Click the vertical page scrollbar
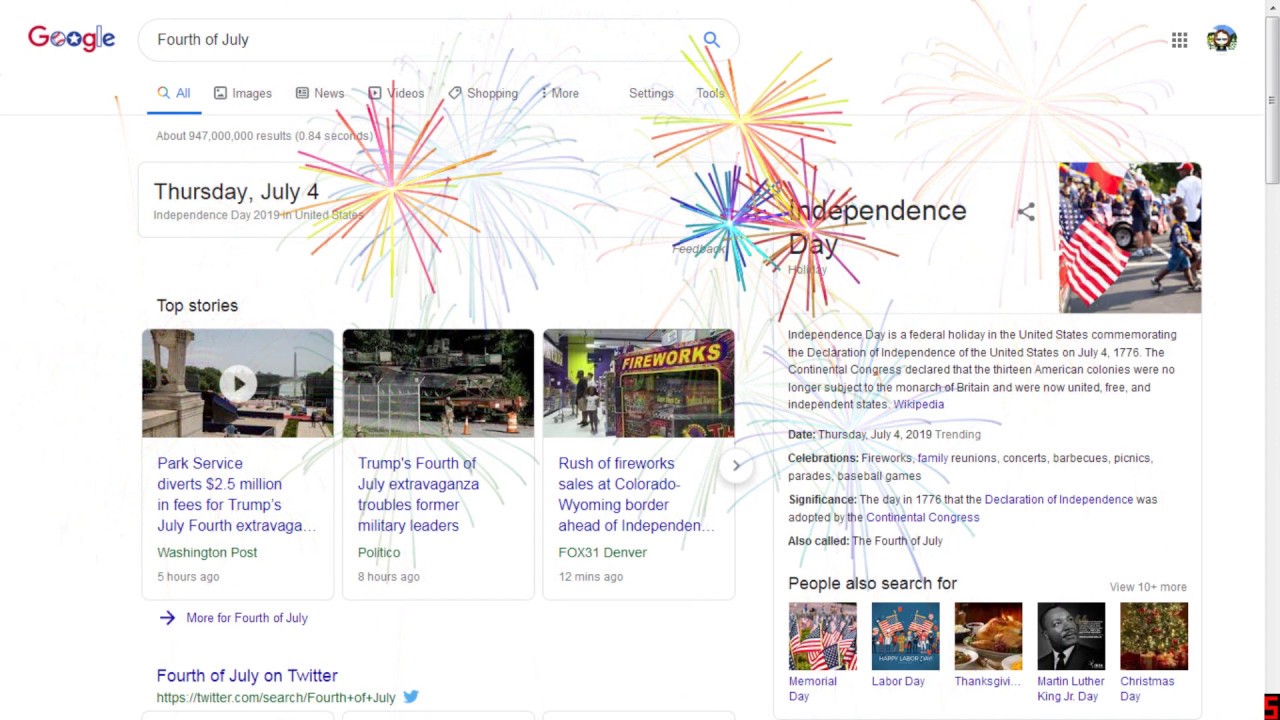Viewport: 1280px width, 720px height. pos(1272,100)
